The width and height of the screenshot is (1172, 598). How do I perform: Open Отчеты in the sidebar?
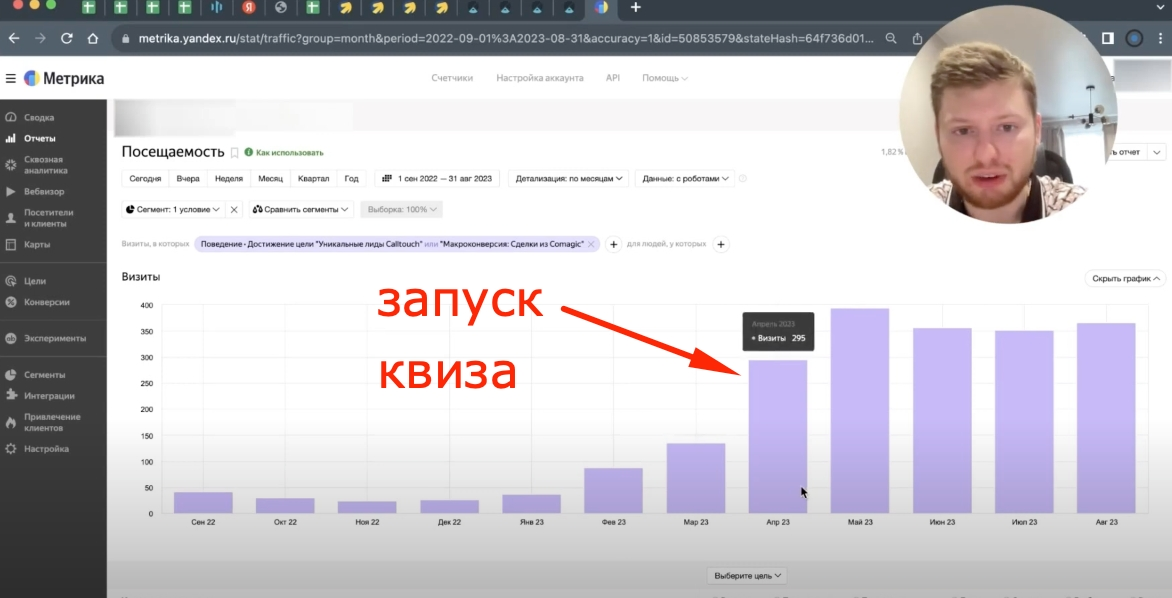coord(39,138)
